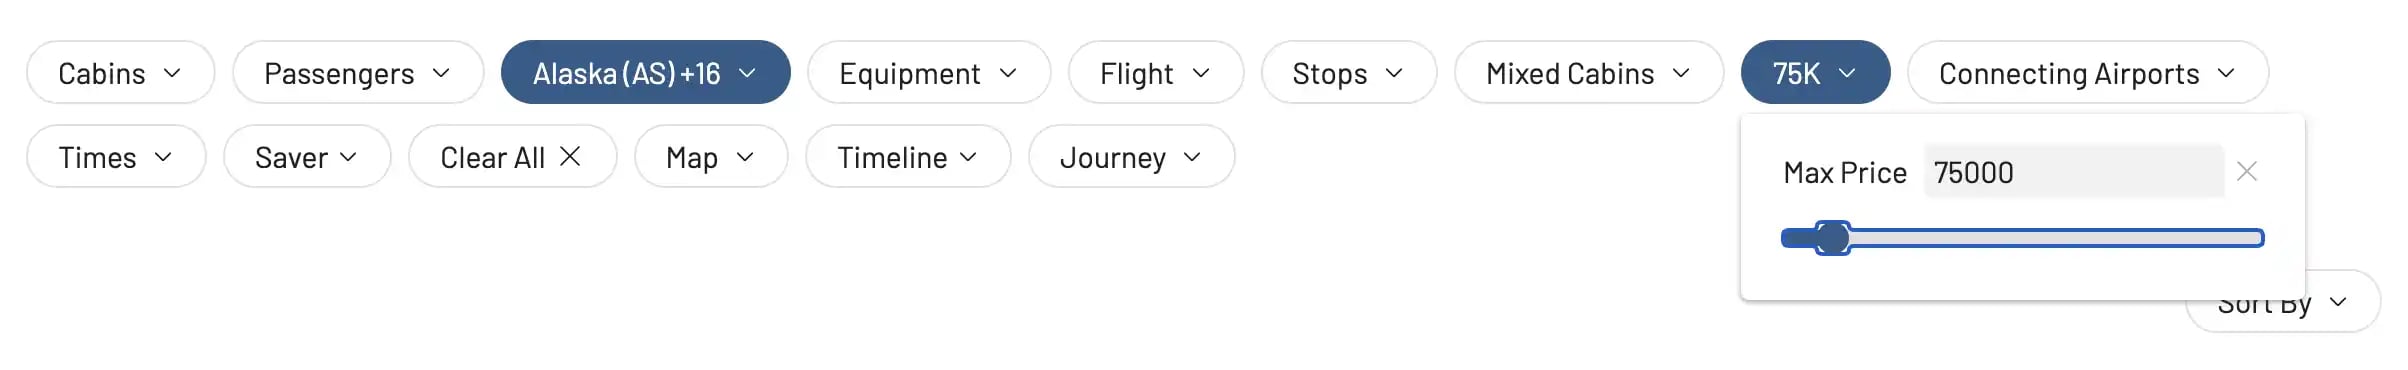
Task: Expand the Equipment filter
Action: 929,72
